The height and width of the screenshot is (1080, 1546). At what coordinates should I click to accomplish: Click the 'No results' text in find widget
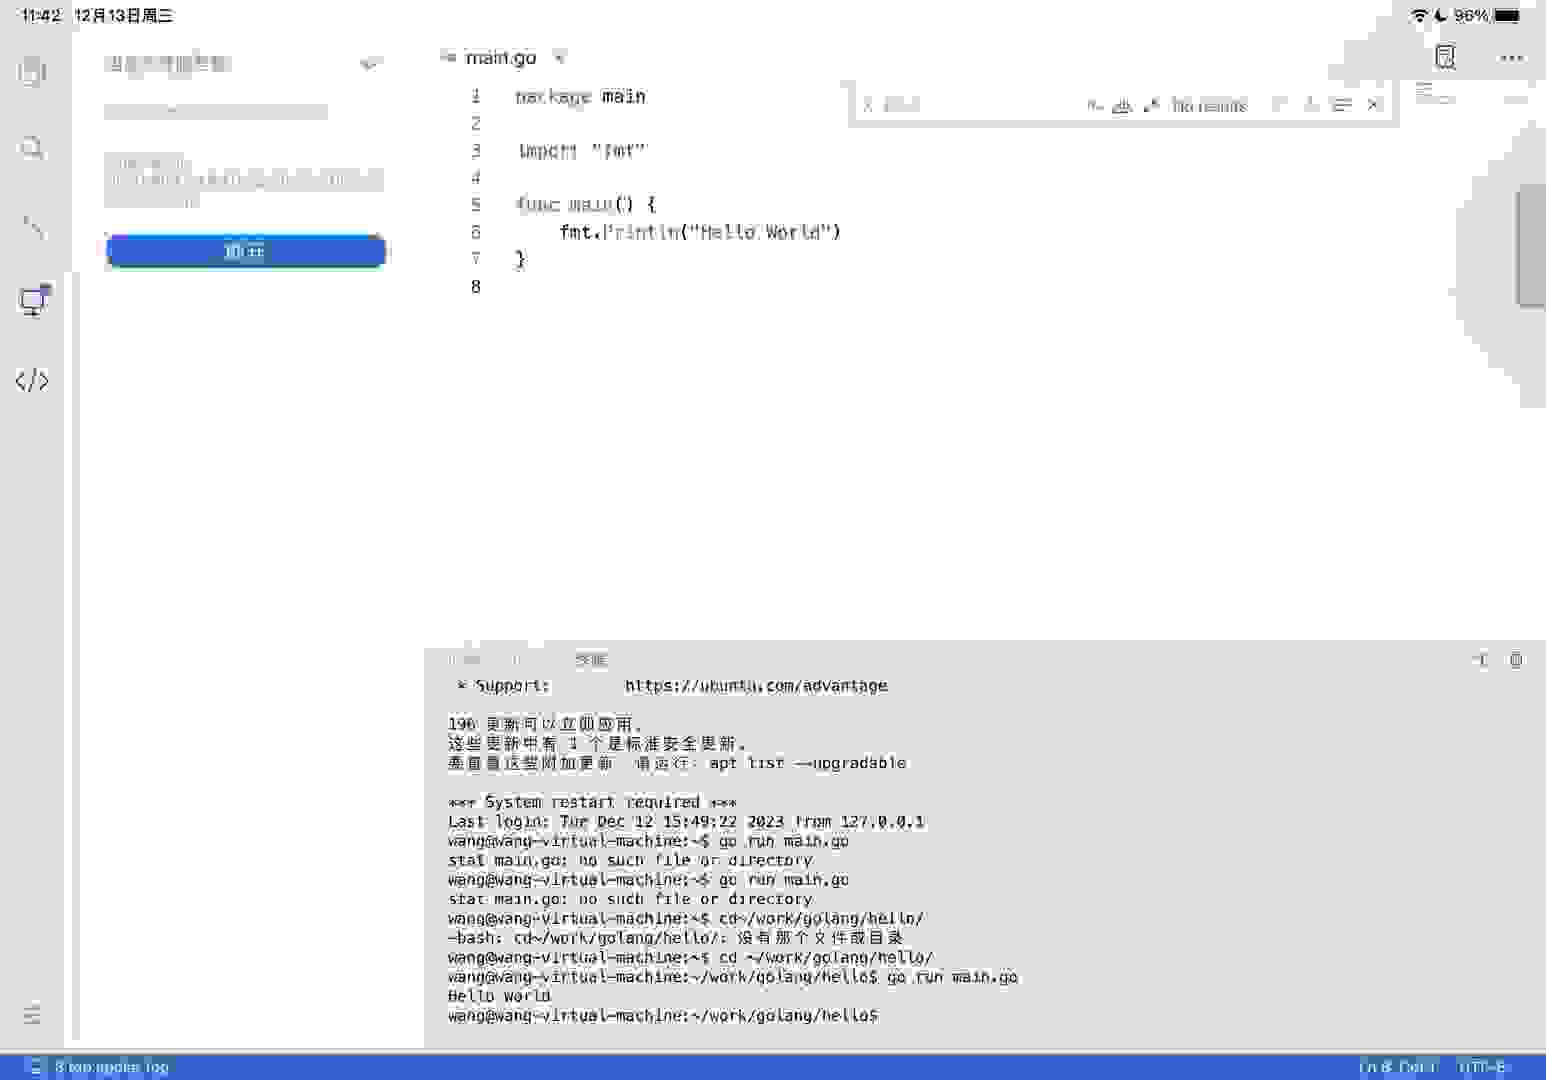[x=1209, y=106]
